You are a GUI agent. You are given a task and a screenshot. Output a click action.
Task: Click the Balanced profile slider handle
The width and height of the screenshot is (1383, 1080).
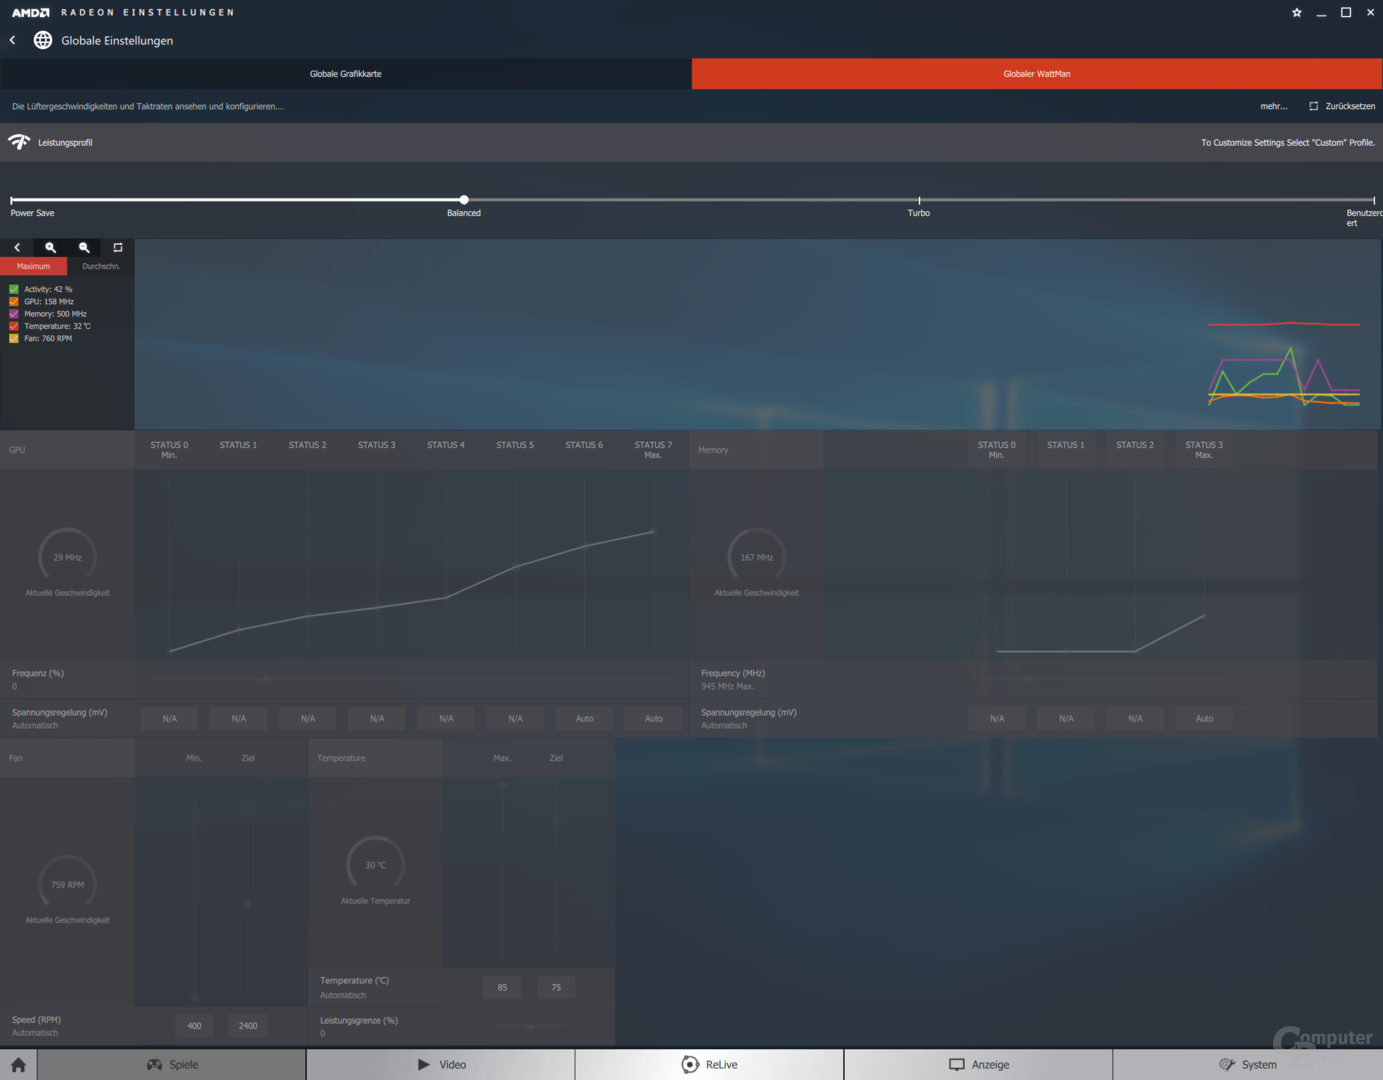(x=464, y=200)
